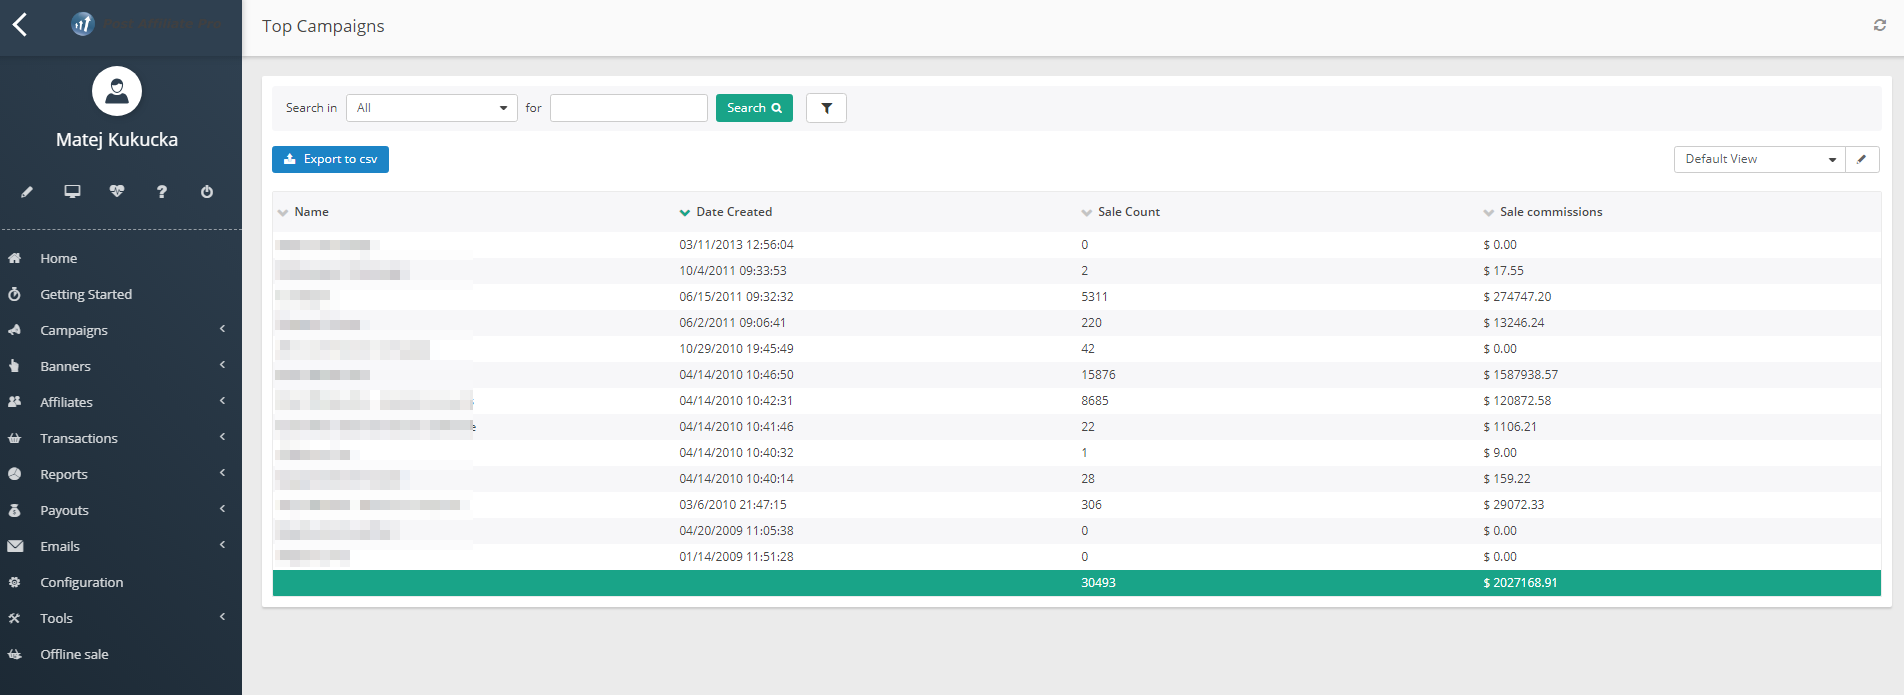Click the power logout icon
The width and height of the screenshot is (1904, 695).
tap(207, 192)
